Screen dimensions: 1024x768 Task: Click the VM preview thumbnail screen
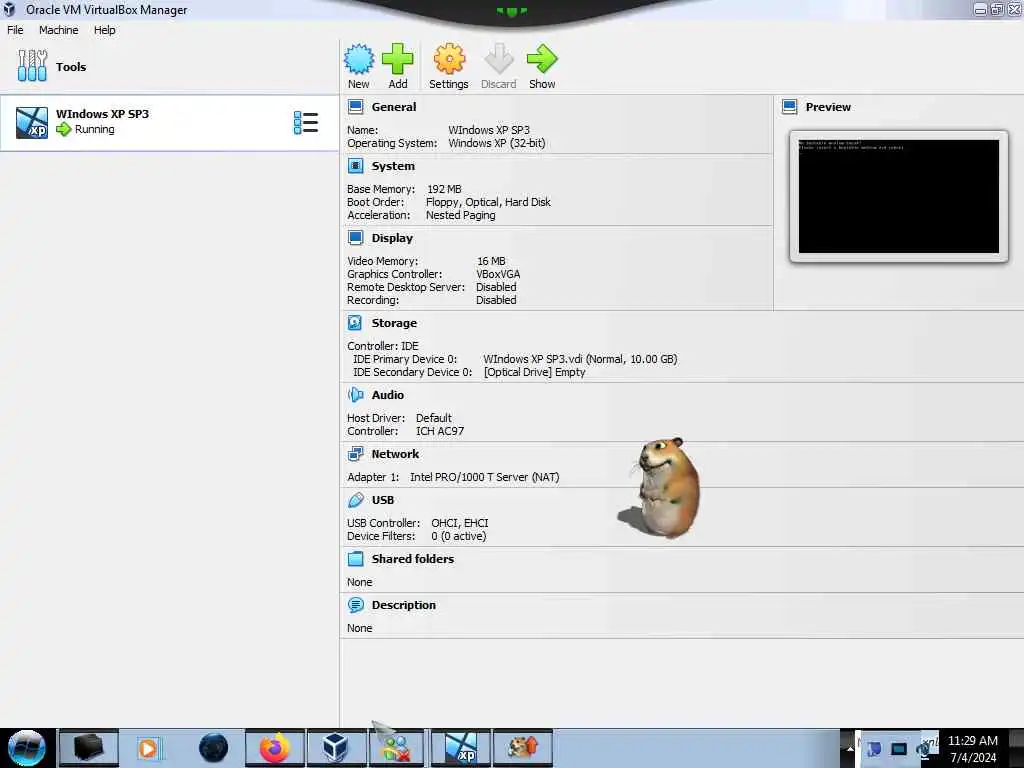coord(899,196)
